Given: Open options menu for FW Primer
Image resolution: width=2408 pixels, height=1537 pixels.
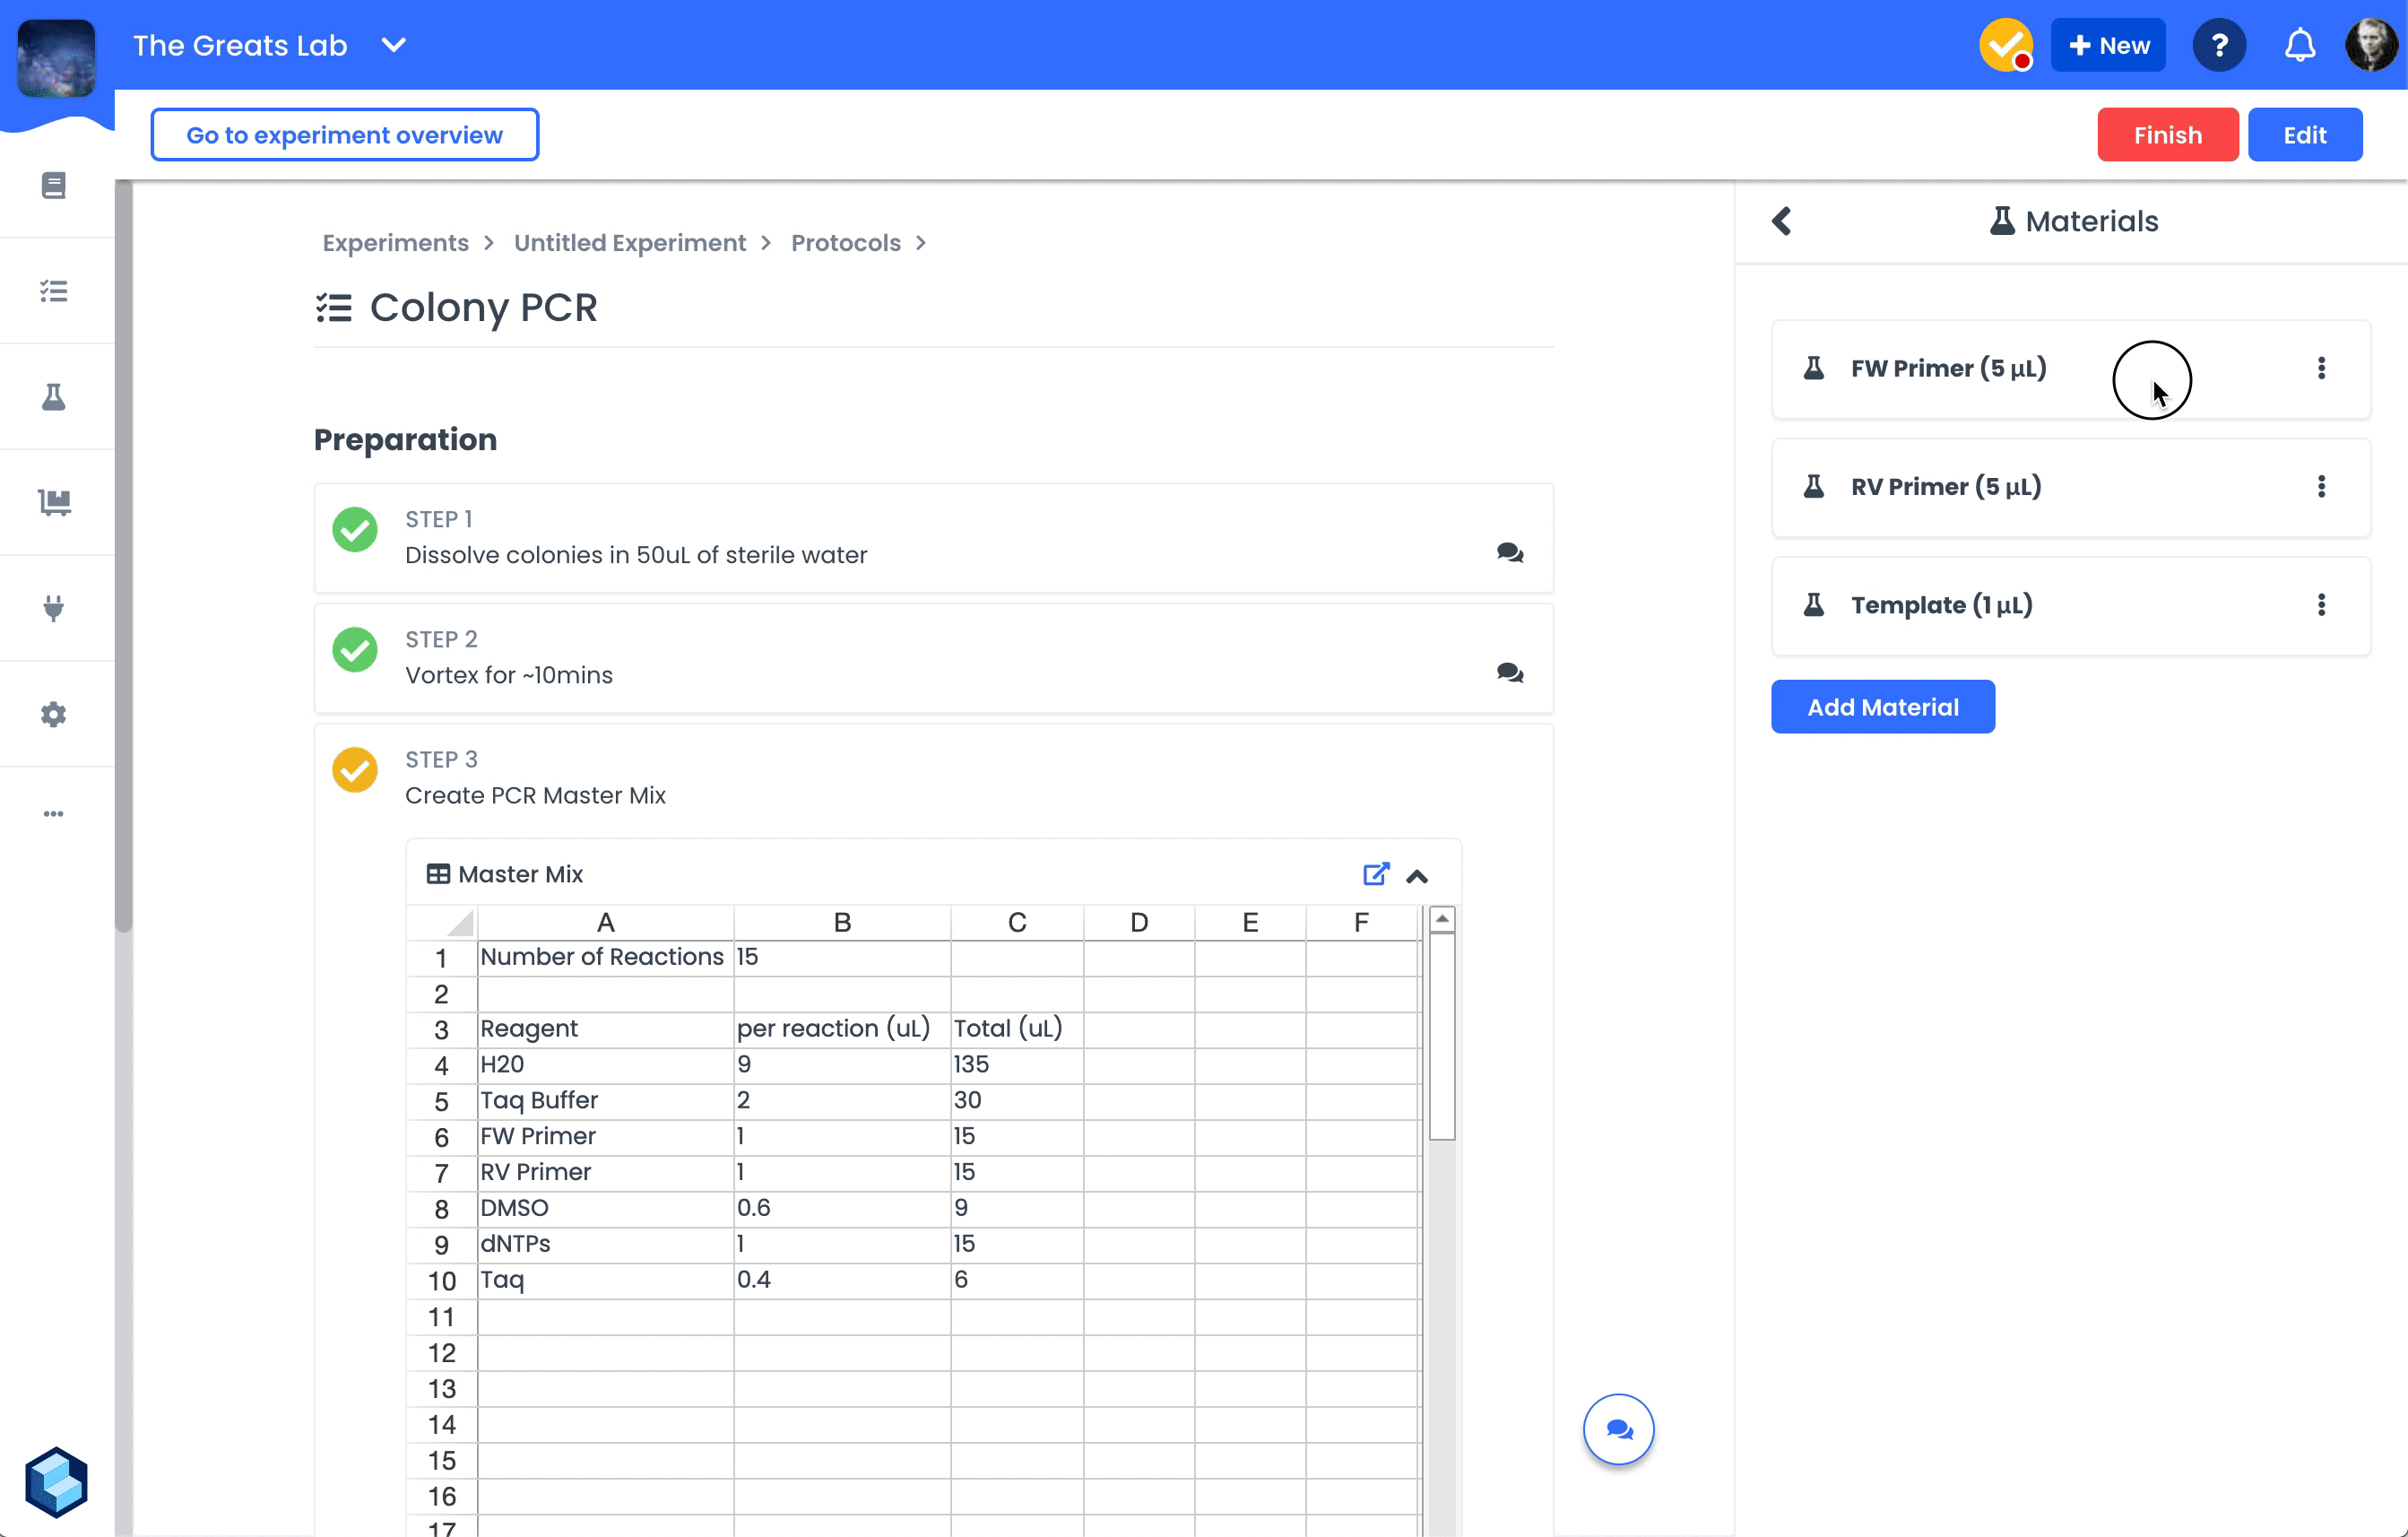Looking at the screenshot, I should [2321, 368].
